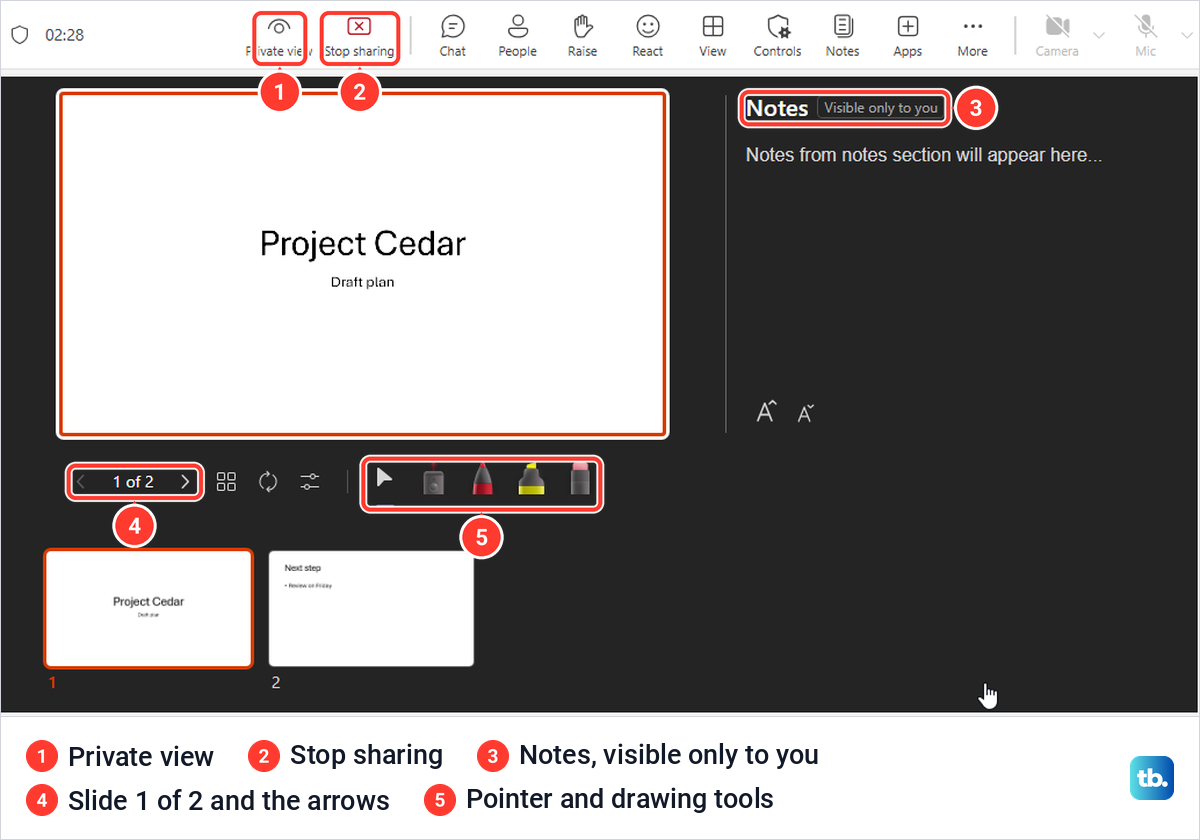Turn on the Camera

coord(1057,36)
